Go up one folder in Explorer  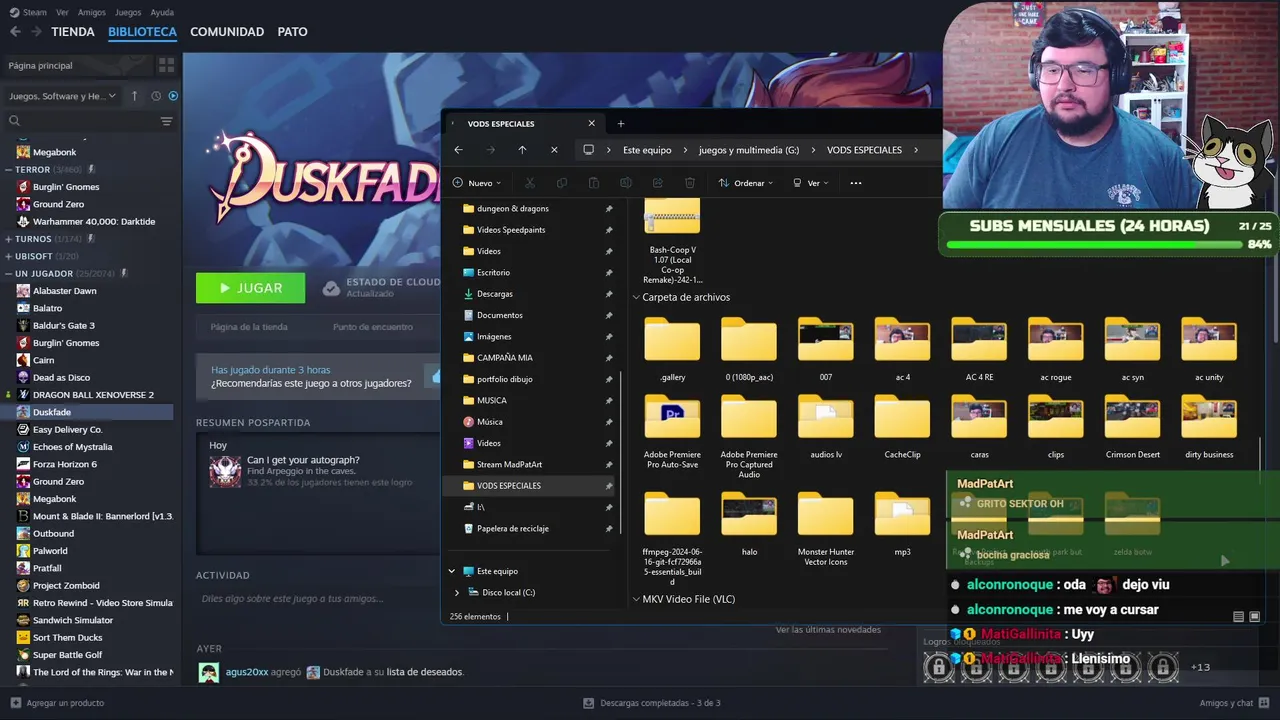522,150
